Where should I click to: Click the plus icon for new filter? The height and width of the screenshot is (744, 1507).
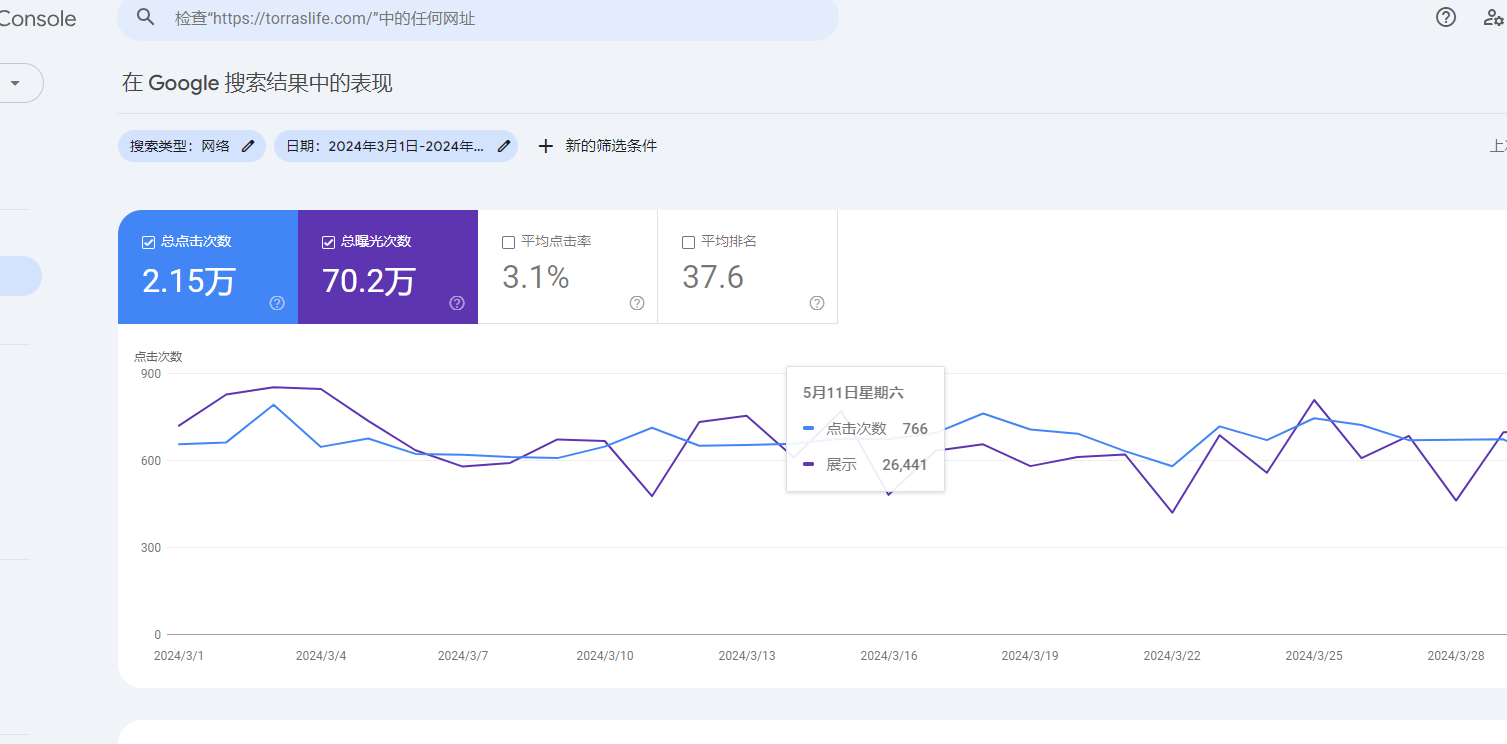point(545,146)
